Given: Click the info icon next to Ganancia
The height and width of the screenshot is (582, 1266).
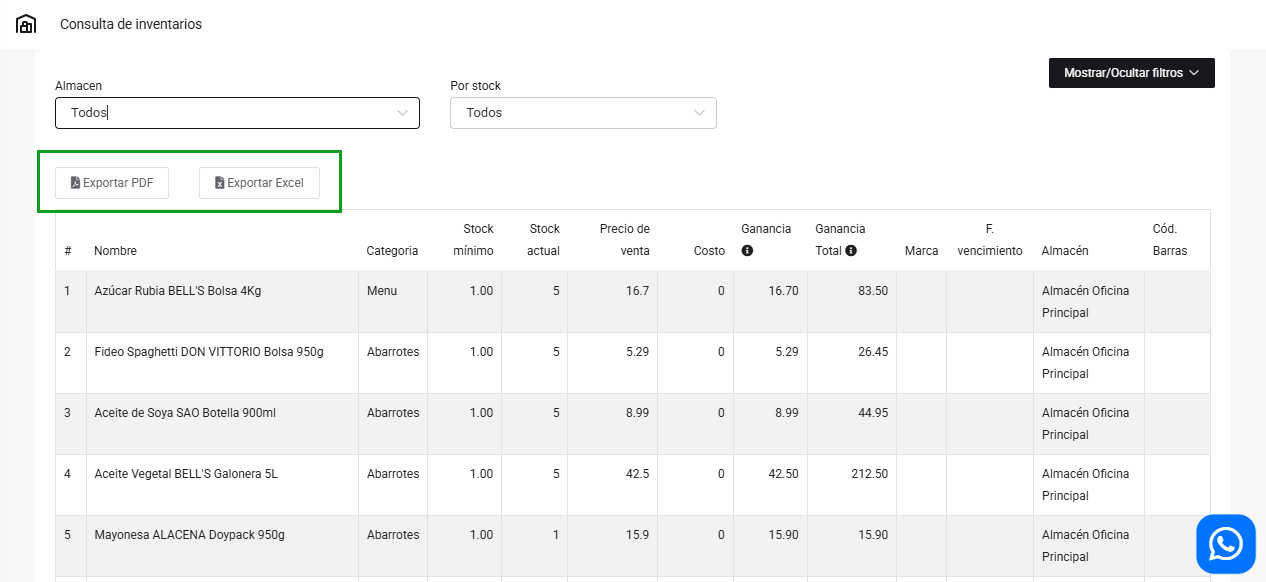Looking at the screenshot, I should tap(747, 251).
